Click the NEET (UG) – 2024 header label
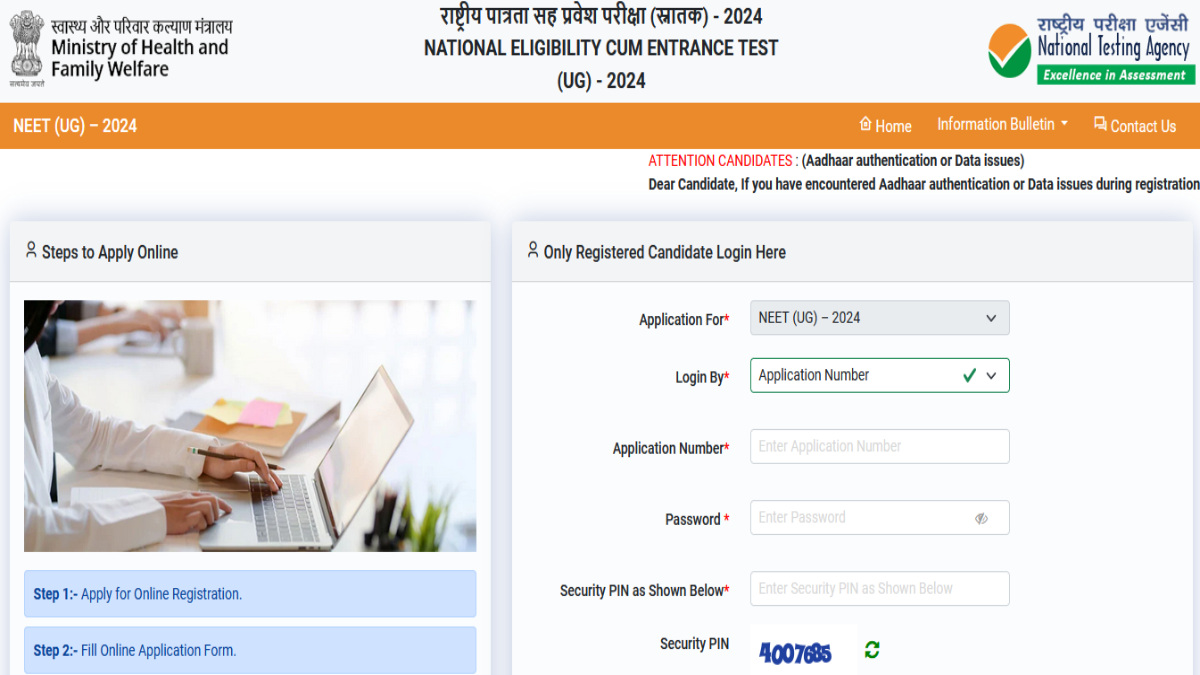 coord(74,125)
